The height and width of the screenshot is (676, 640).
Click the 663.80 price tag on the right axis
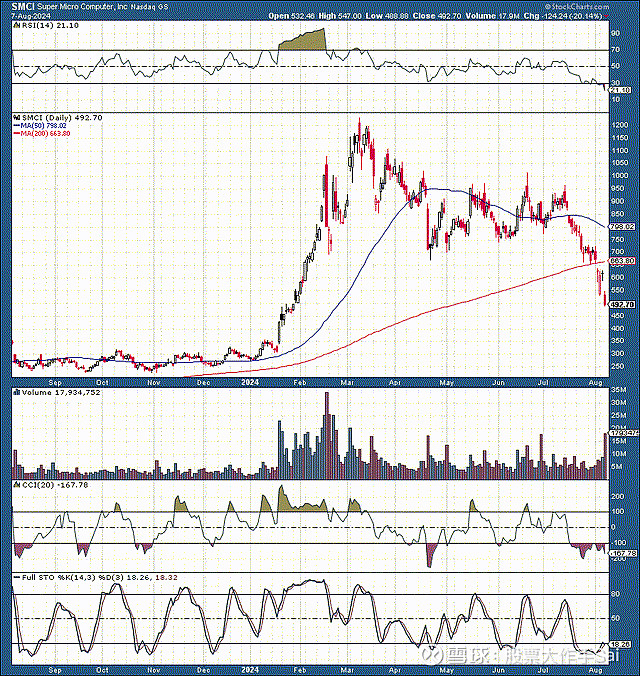coord(623,261)
